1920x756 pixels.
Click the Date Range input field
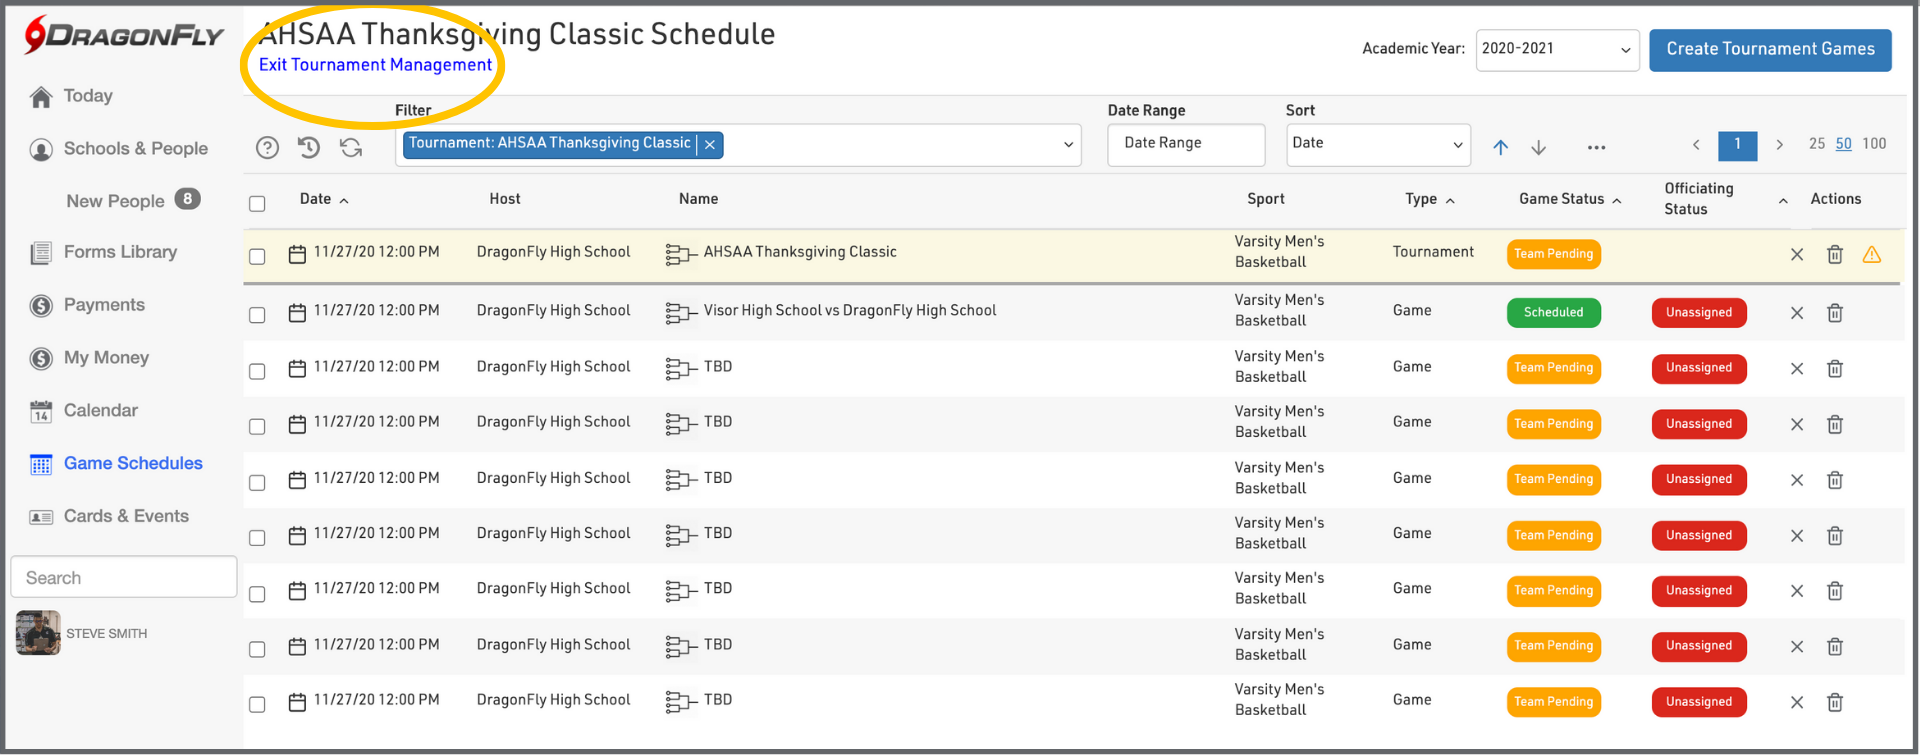coord(1185,144)
